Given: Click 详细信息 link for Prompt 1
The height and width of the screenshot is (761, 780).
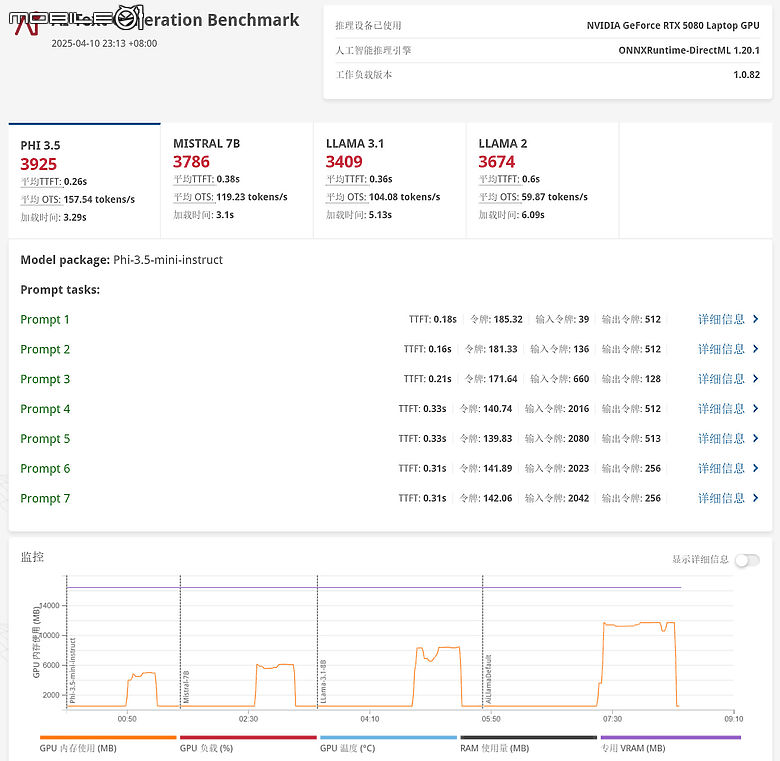Looking at the screenshot, I should (721, 319).
